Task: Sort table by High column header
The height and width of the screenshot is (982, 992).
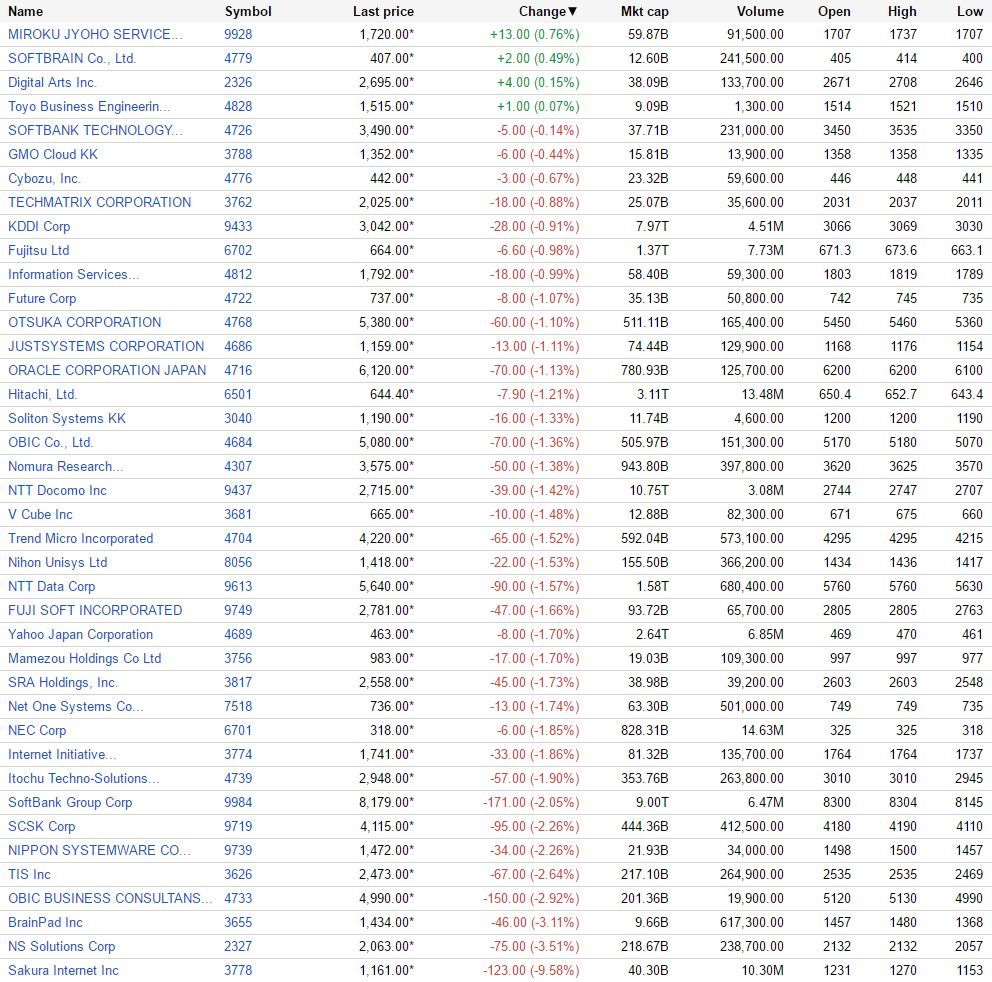Action: (x=902, y=11)
